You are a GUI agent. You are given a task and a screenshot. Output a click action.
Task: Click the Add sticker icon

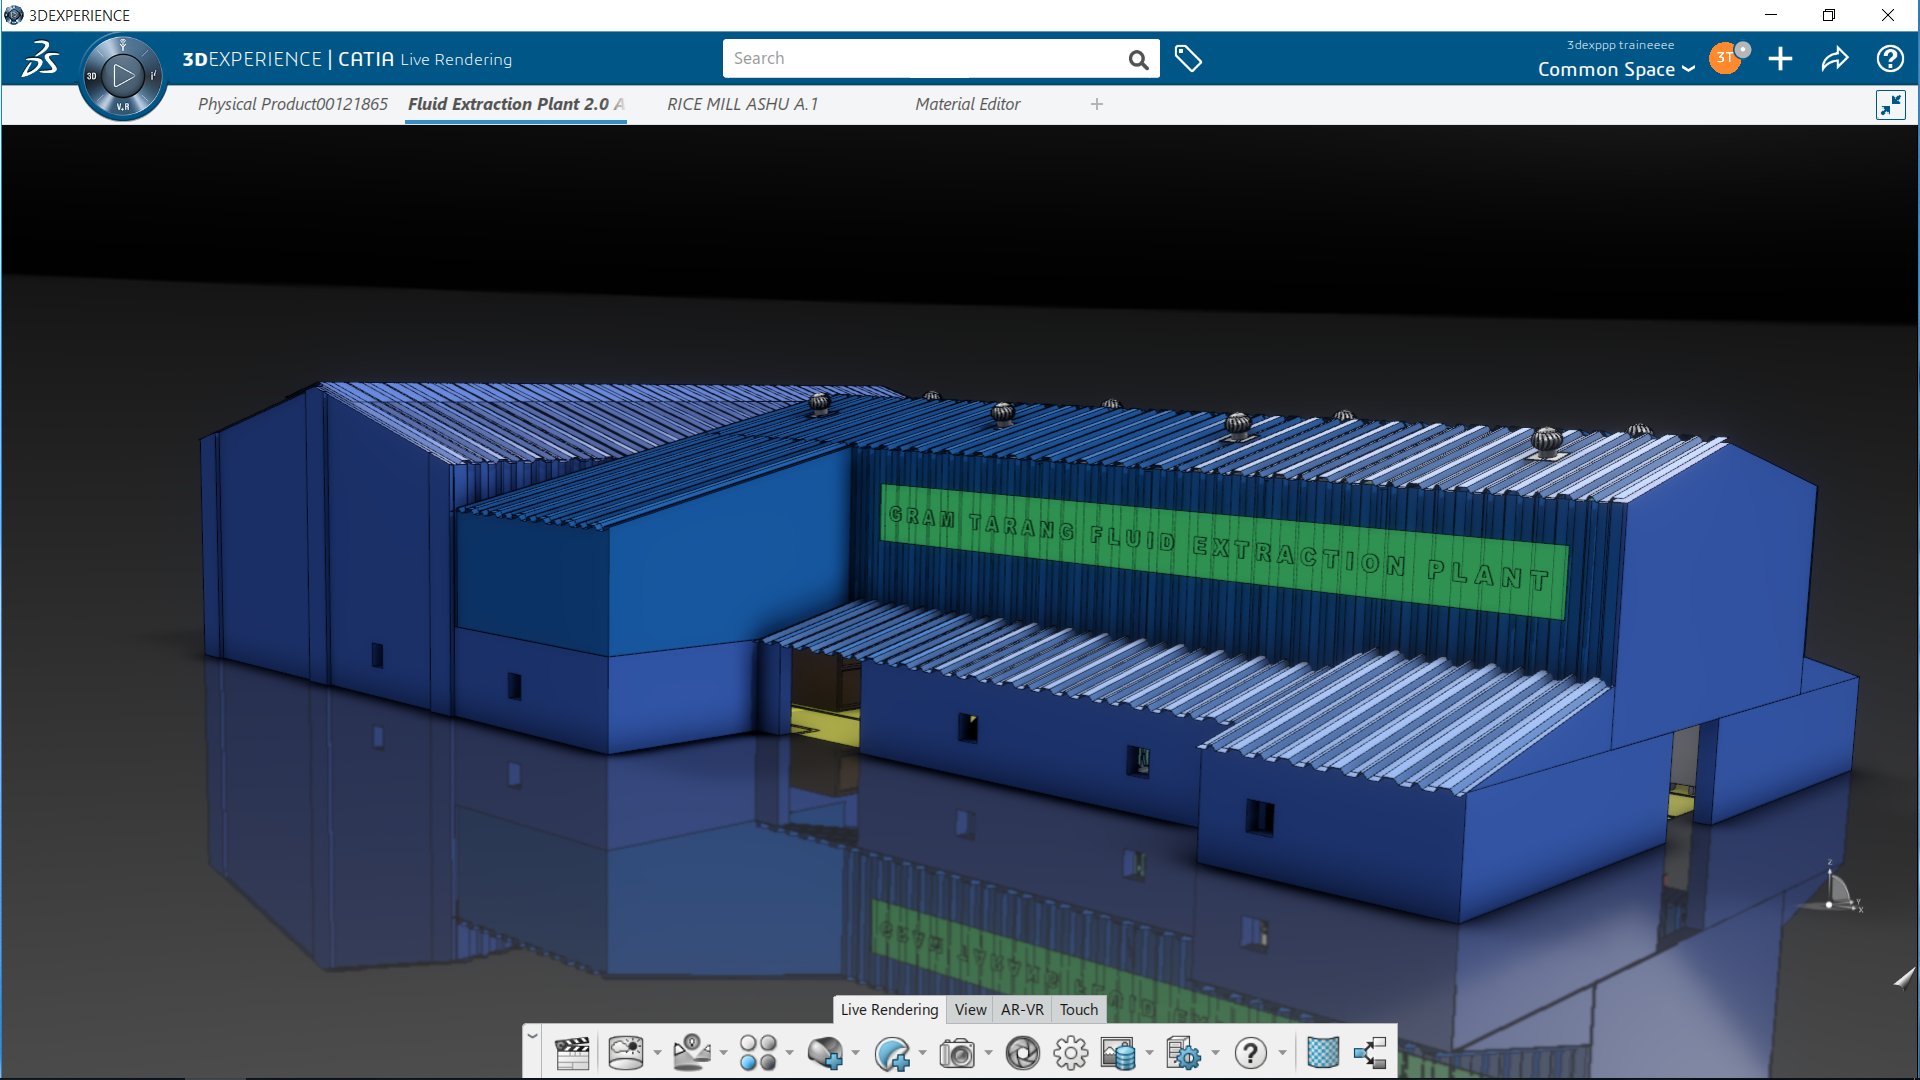tap(892, 1053)
